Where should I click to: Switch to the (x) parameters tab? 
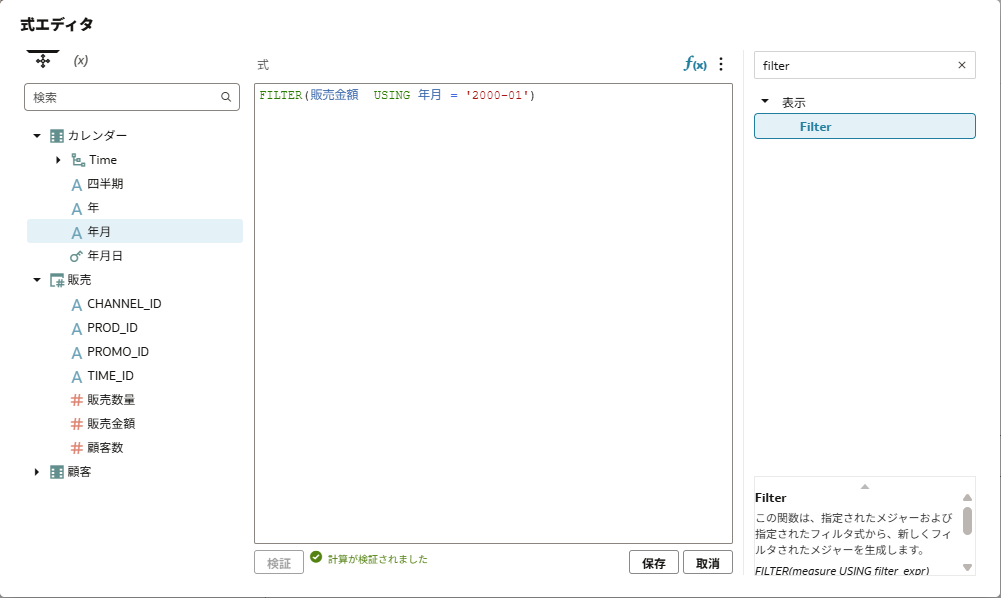[x=80, y=61]
